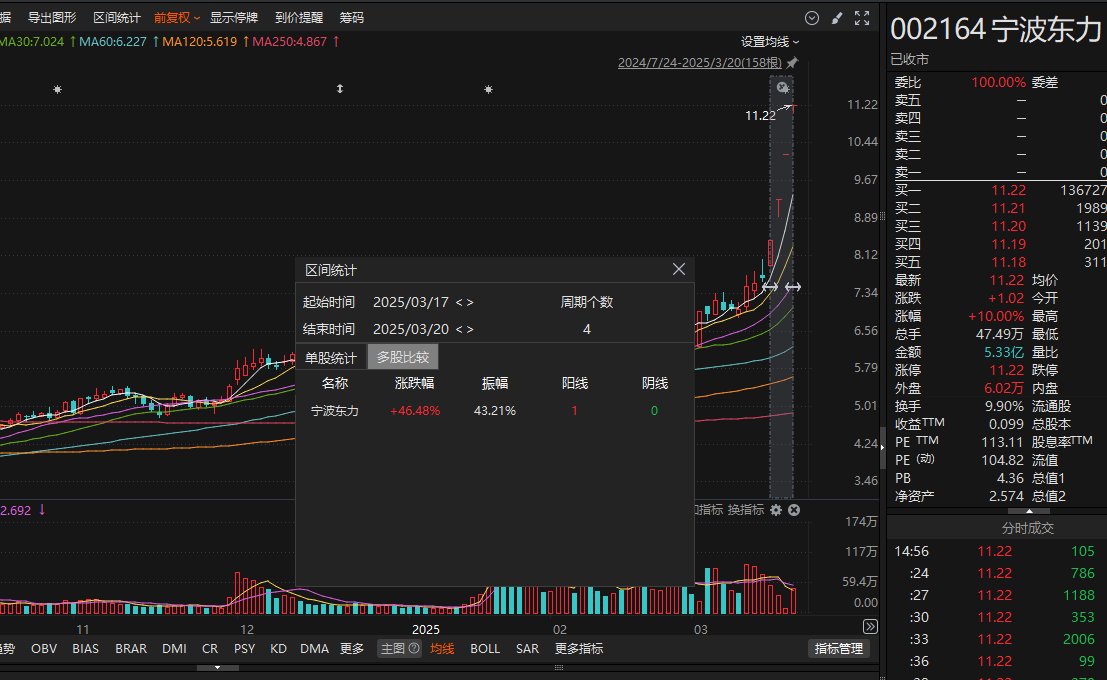The height and width of the screenshot is (680, 1107).
Task: Click the fullscreen expand arrows icon
Action: [862, 18]
